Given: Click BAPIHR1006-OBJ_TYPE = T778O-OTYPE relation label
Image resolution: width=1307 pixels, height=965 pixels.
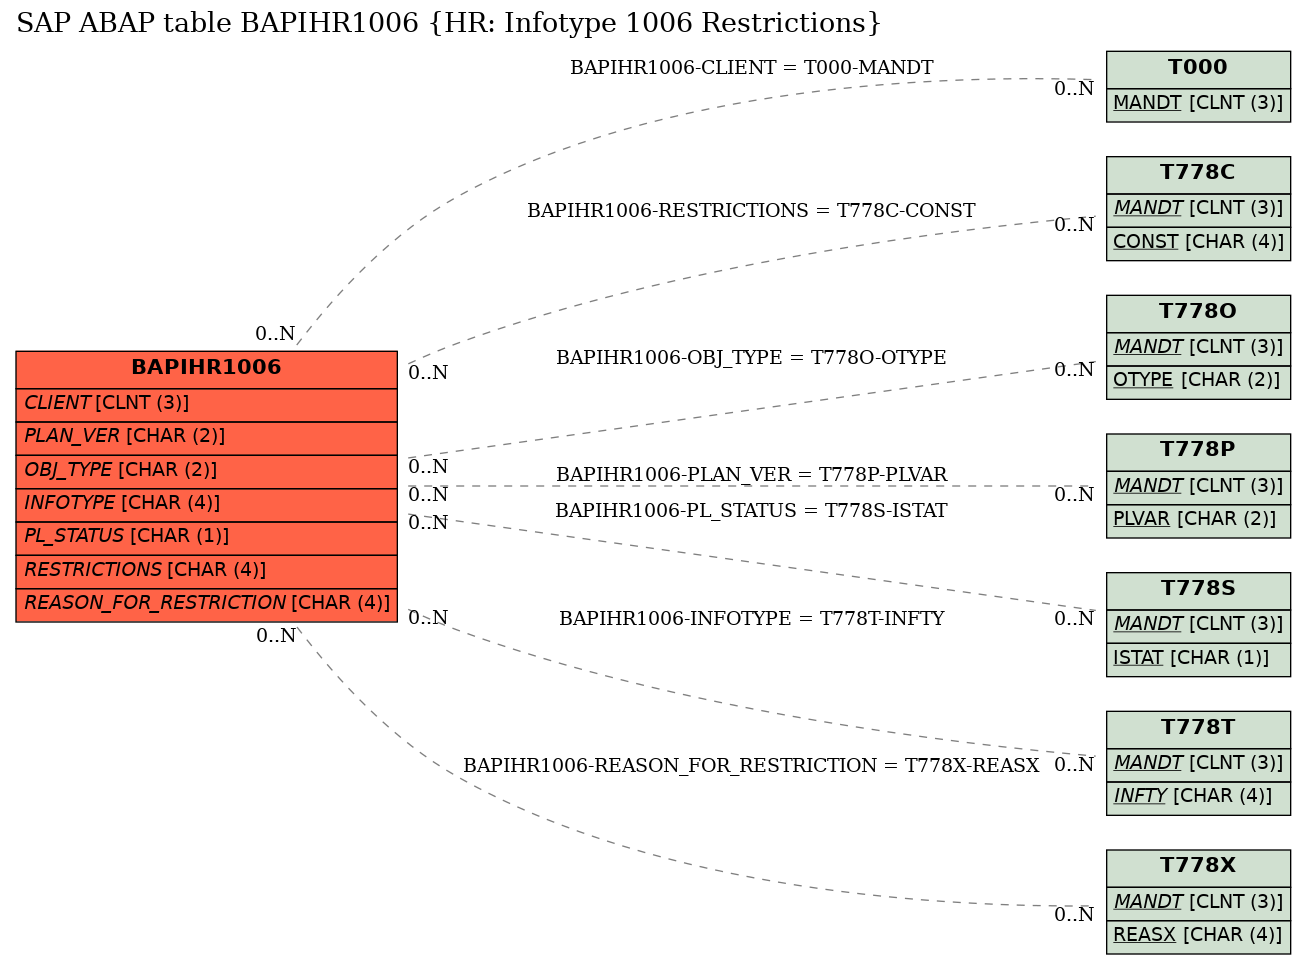Looking at the screenshot, I should (x=751, y=358).
